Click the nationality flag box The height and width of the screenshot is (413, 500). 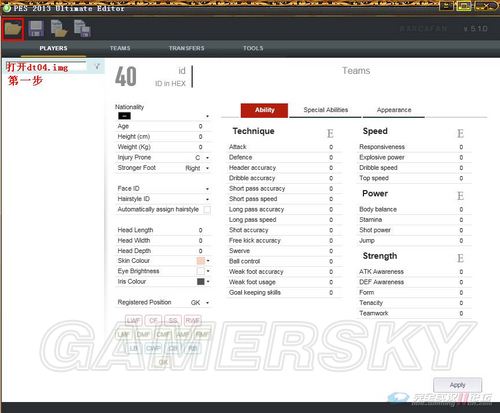click(x=124, y=116)
